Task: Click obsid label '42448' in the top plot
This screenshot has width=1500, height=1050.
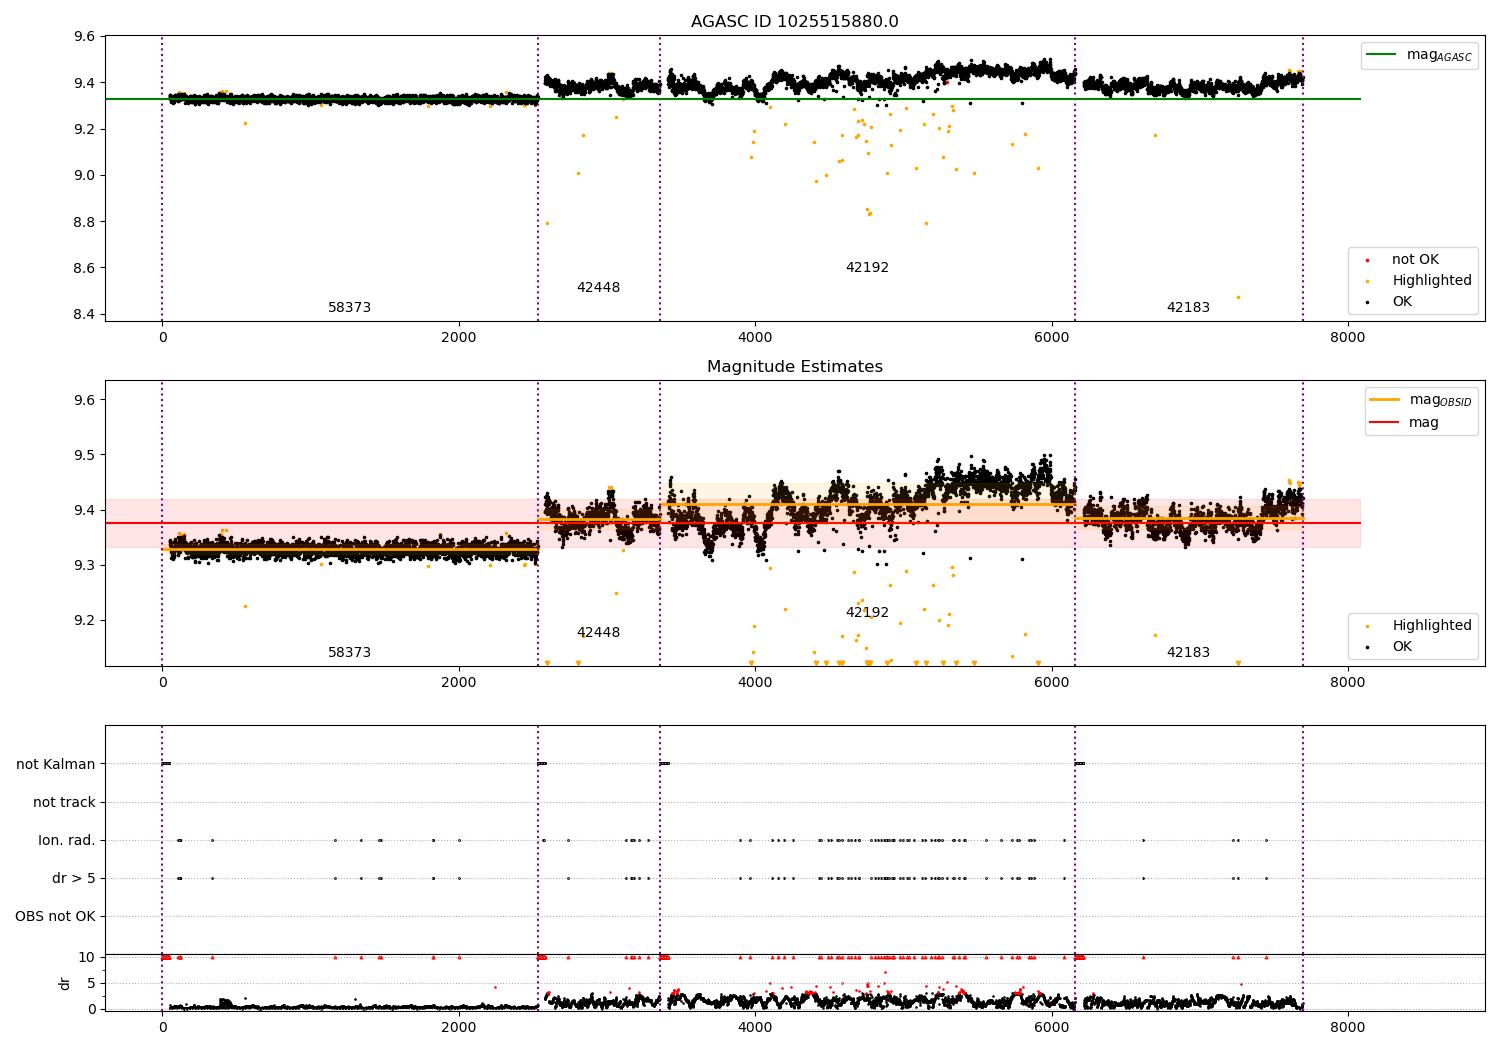Action: pos(598,288)
